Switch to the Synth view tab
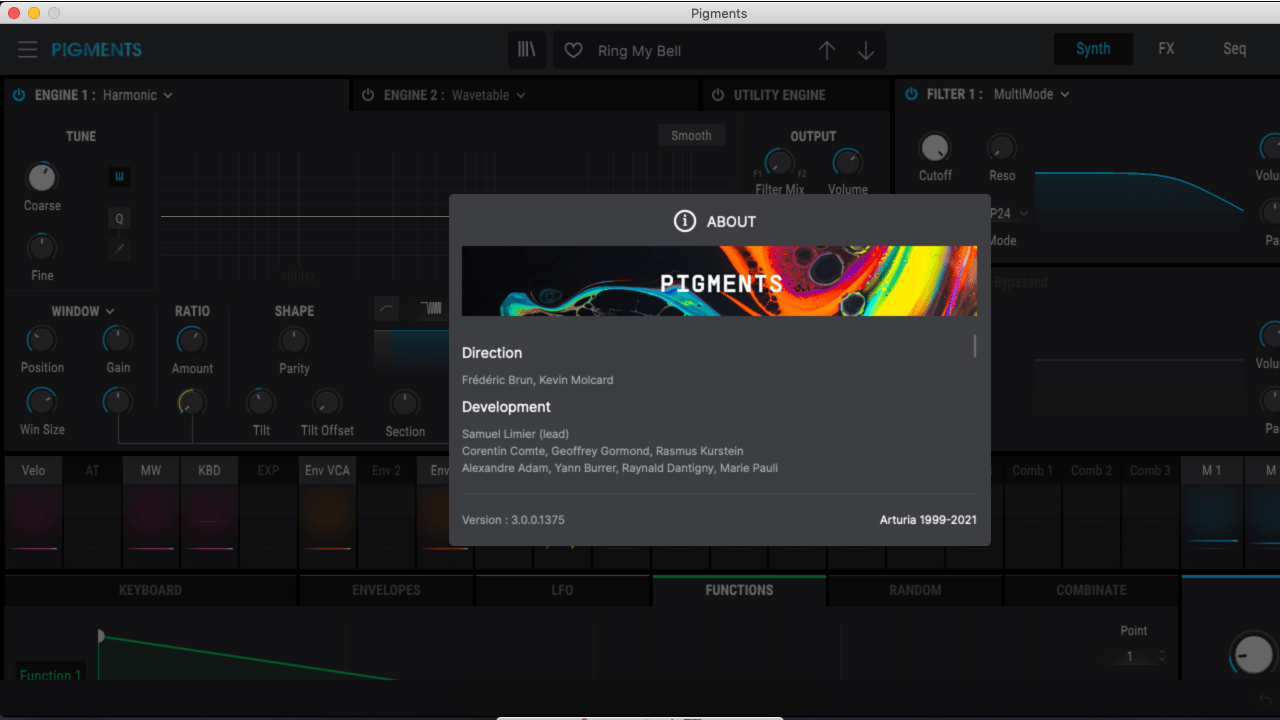The width and height of the screenshot is (1280, 720). (x=1093, y=49)
